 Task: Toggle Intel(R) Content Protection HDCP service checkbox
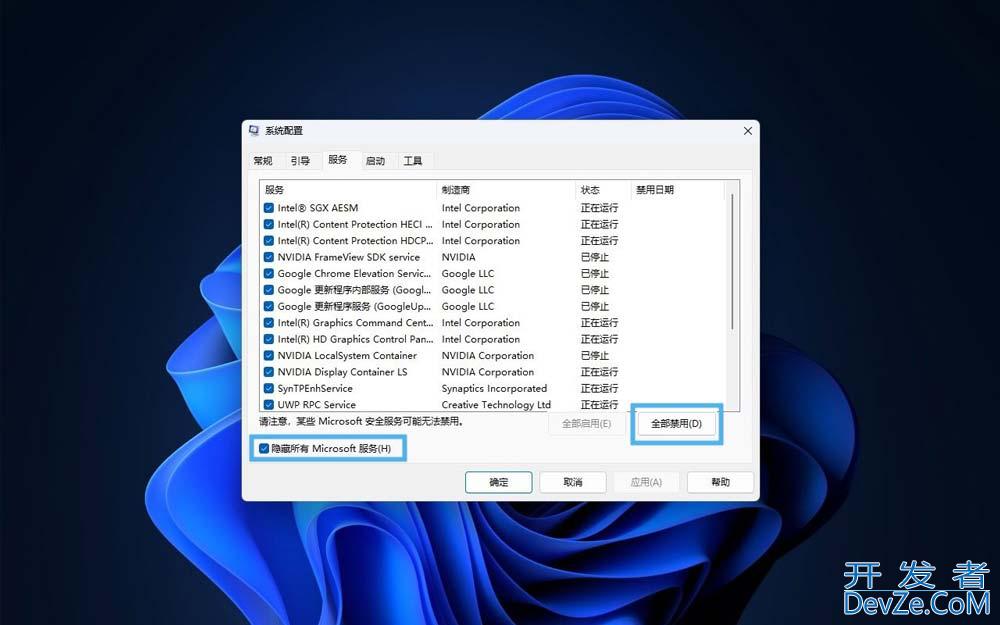(x=268, y=241)
